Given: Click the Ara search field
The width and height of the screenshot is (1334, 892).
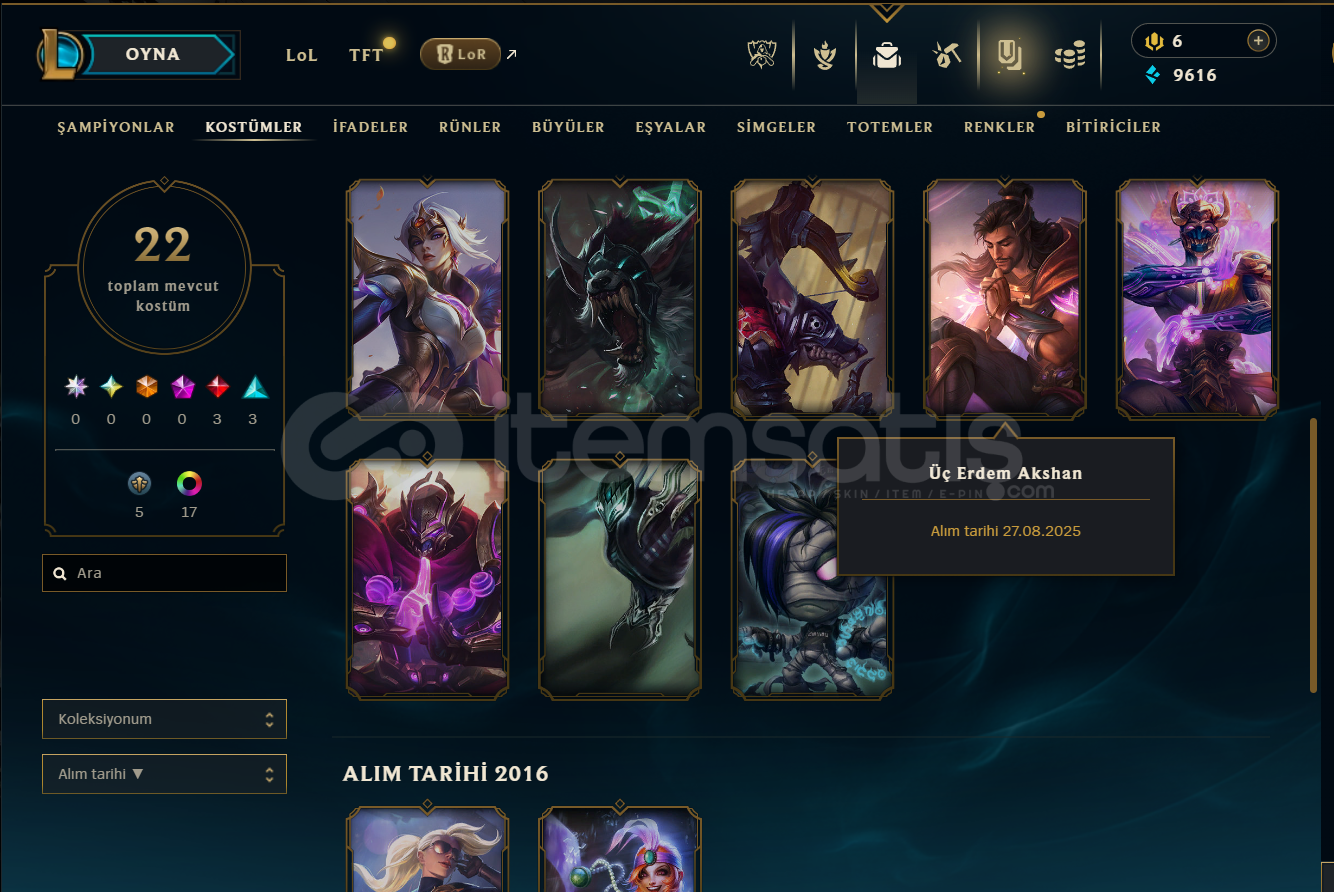Looking at the screenshot, I should coord(164,573).
